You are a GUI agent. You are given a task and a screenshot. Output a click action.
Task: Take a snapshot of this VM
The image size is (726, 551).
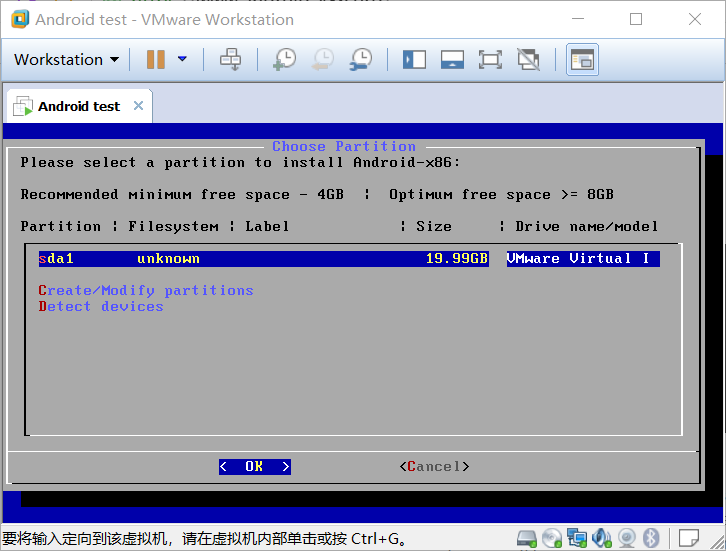284,60
